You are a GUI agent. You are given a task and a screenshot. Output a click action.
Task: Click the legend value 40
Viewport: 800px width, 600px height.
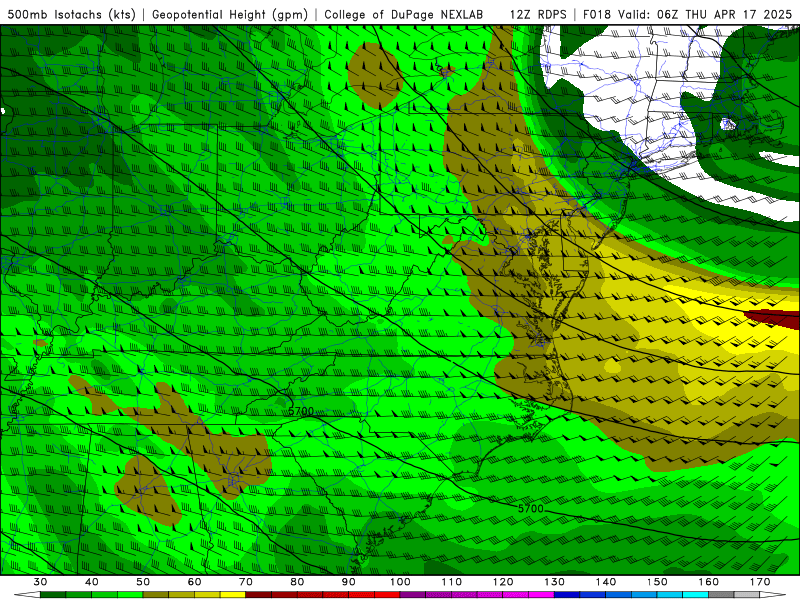92,582
